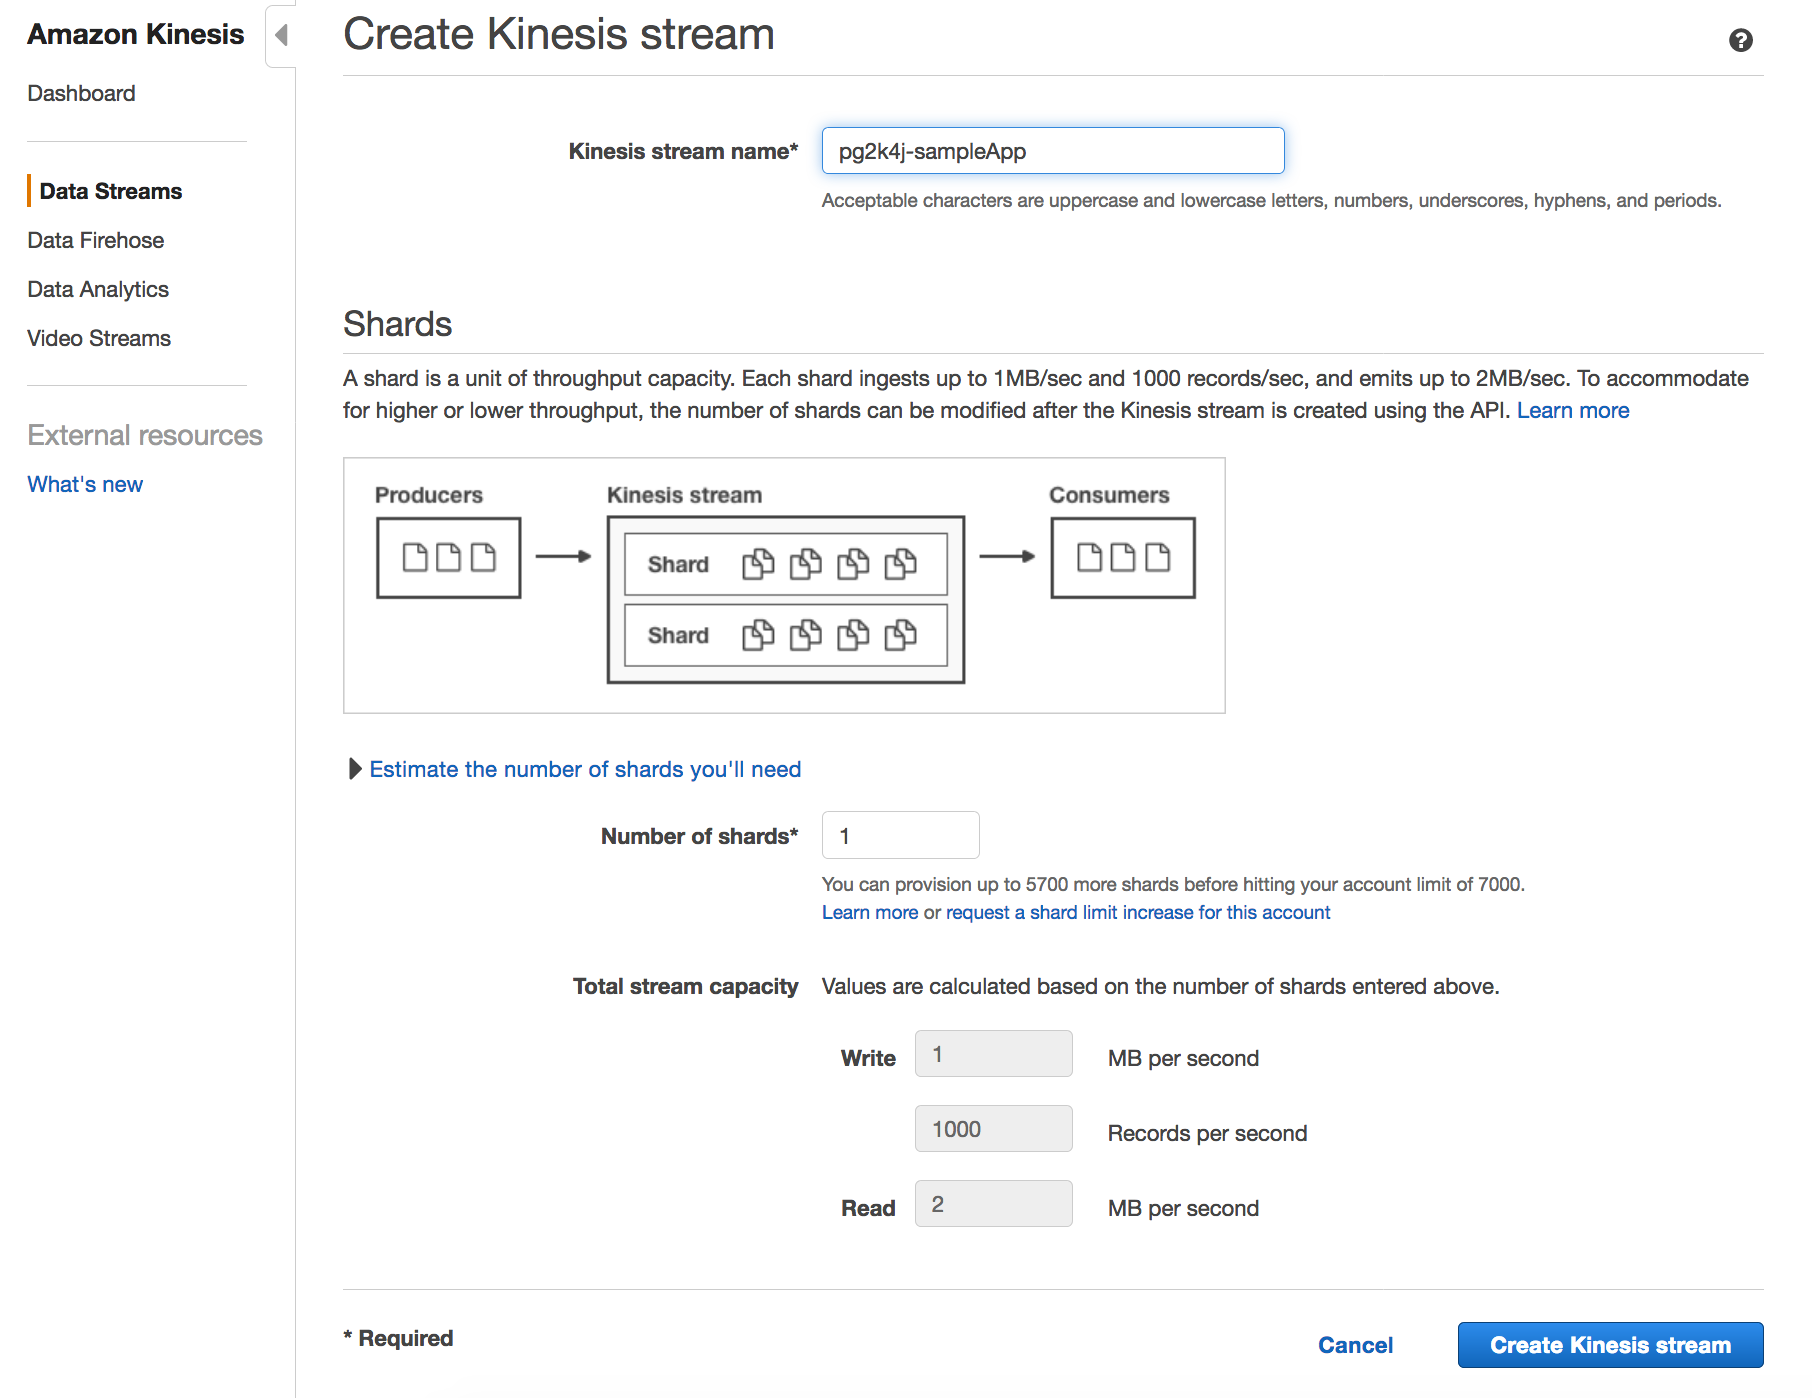Click the Write MB per second field
The width and height of the screenshot is (1812, 1398).
click(993, 1054)
